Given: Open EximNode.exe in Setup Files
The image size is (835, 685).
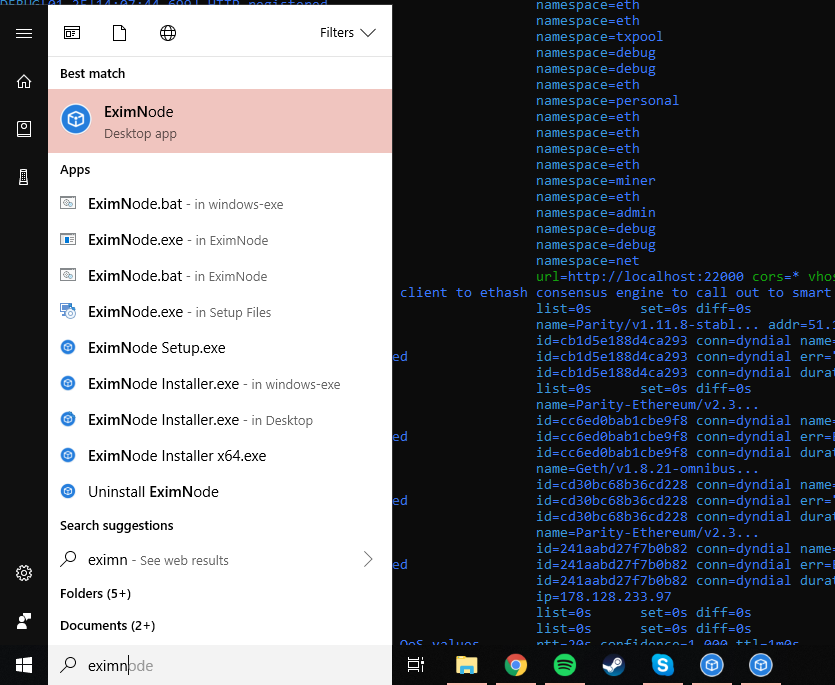Looking at the screenshot, I should [220, 312].
